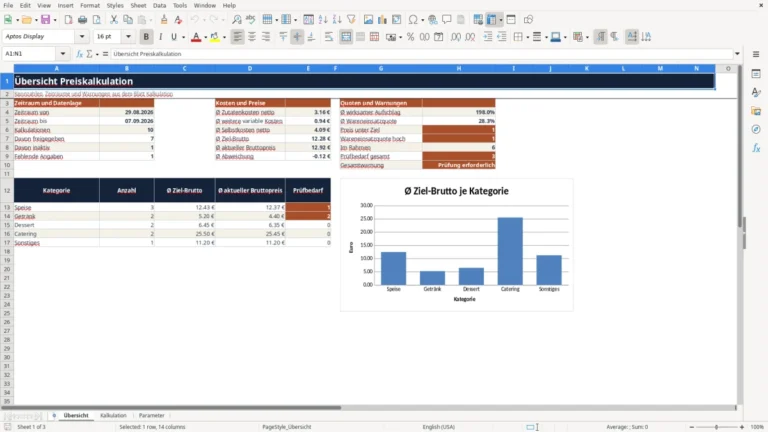768x432 pixels.
Task: Click the Save document icon
Action: pyautogui.click(x=46, y=20)
